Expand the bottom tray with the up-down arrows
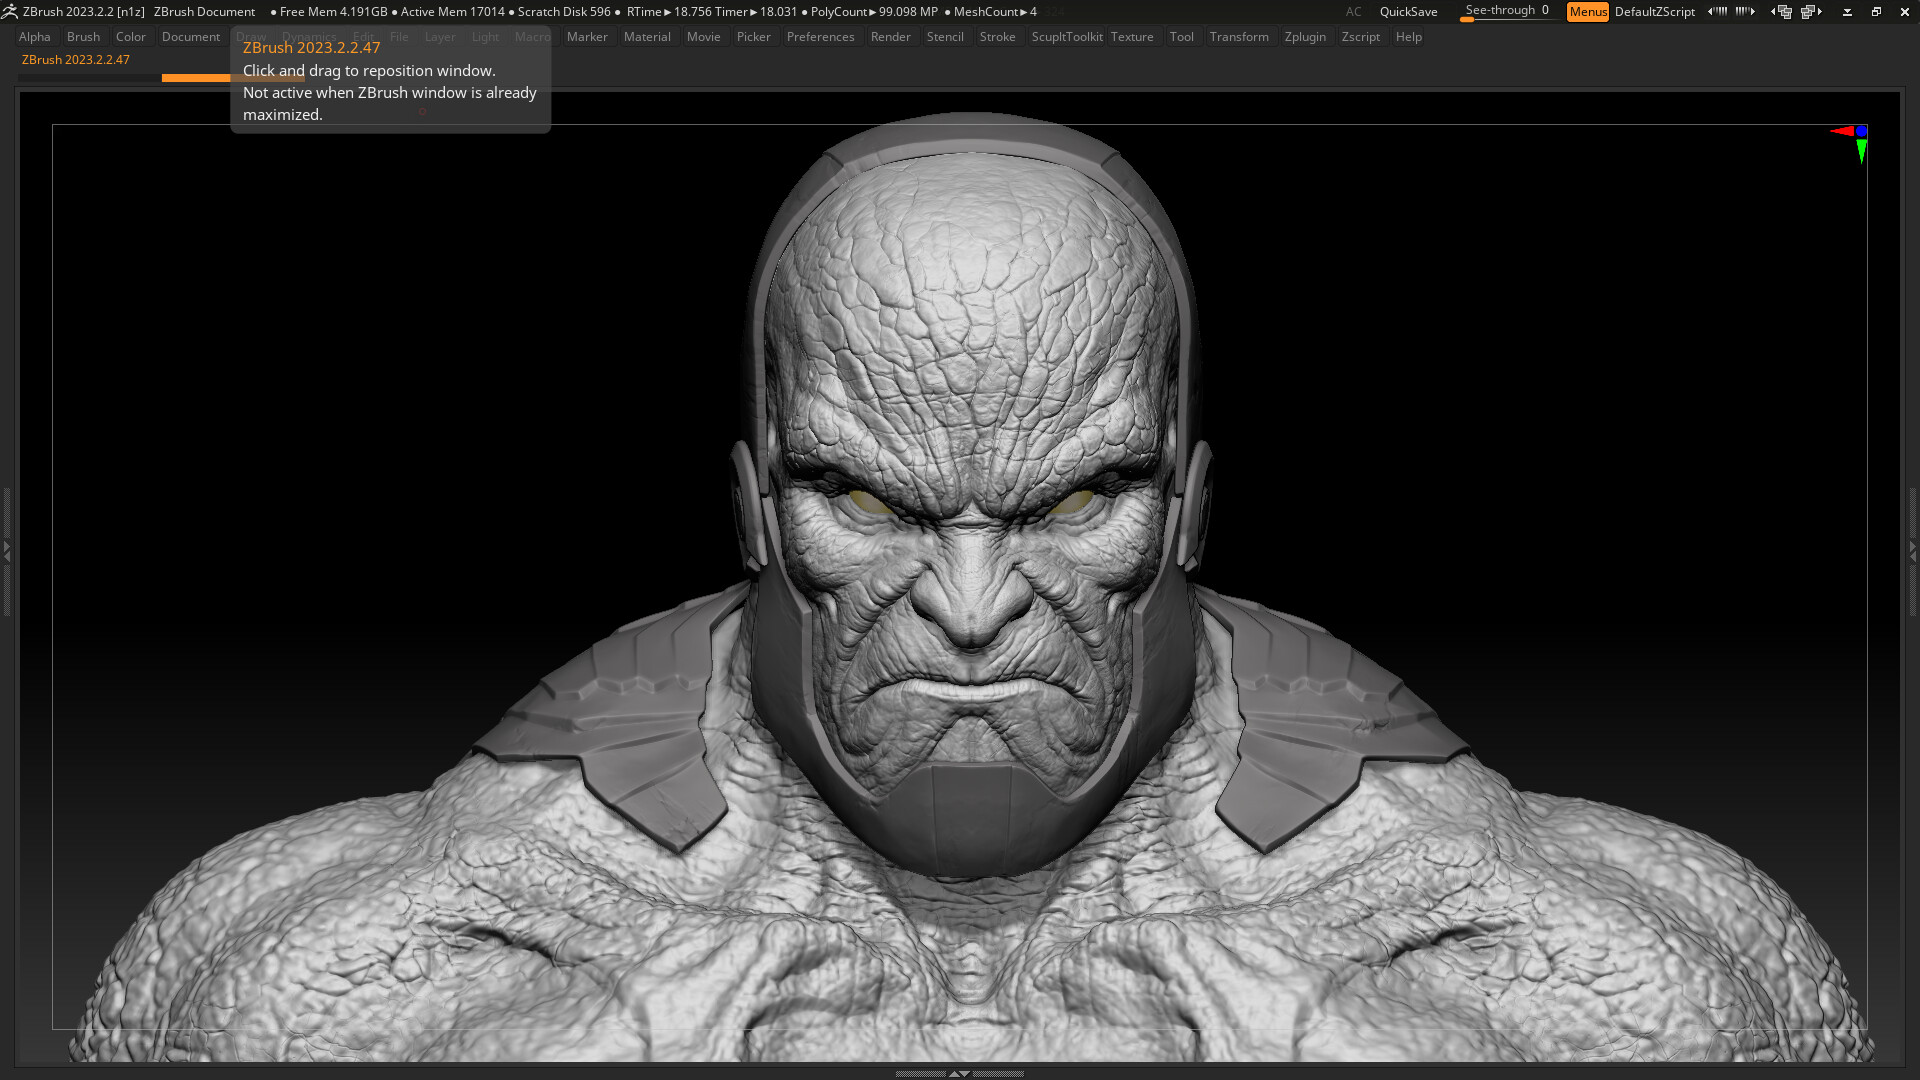Screen dimensions: 1920x1080 [960, 1073]
